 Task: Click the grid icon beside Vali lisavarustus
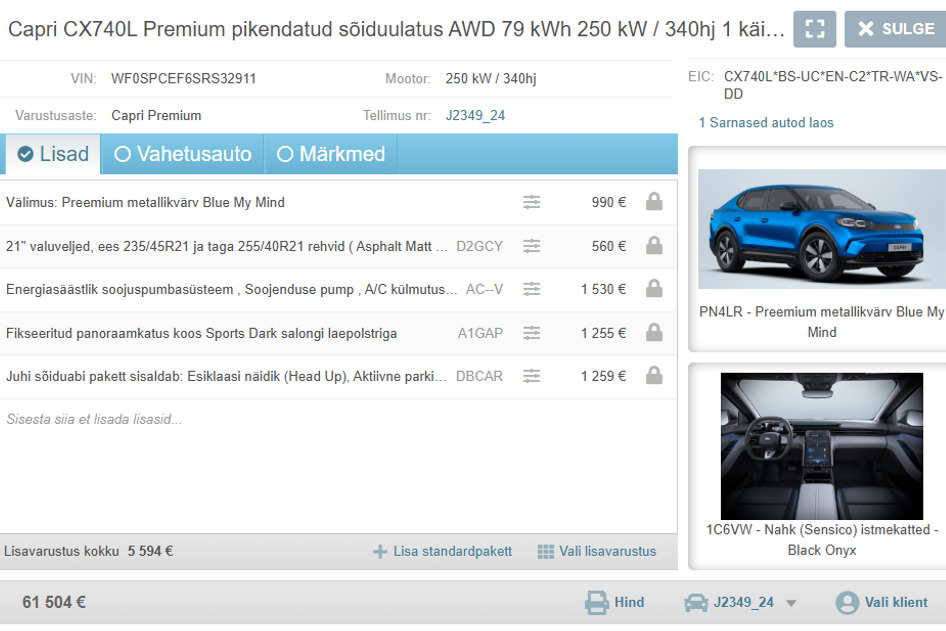tap(544, 551)
